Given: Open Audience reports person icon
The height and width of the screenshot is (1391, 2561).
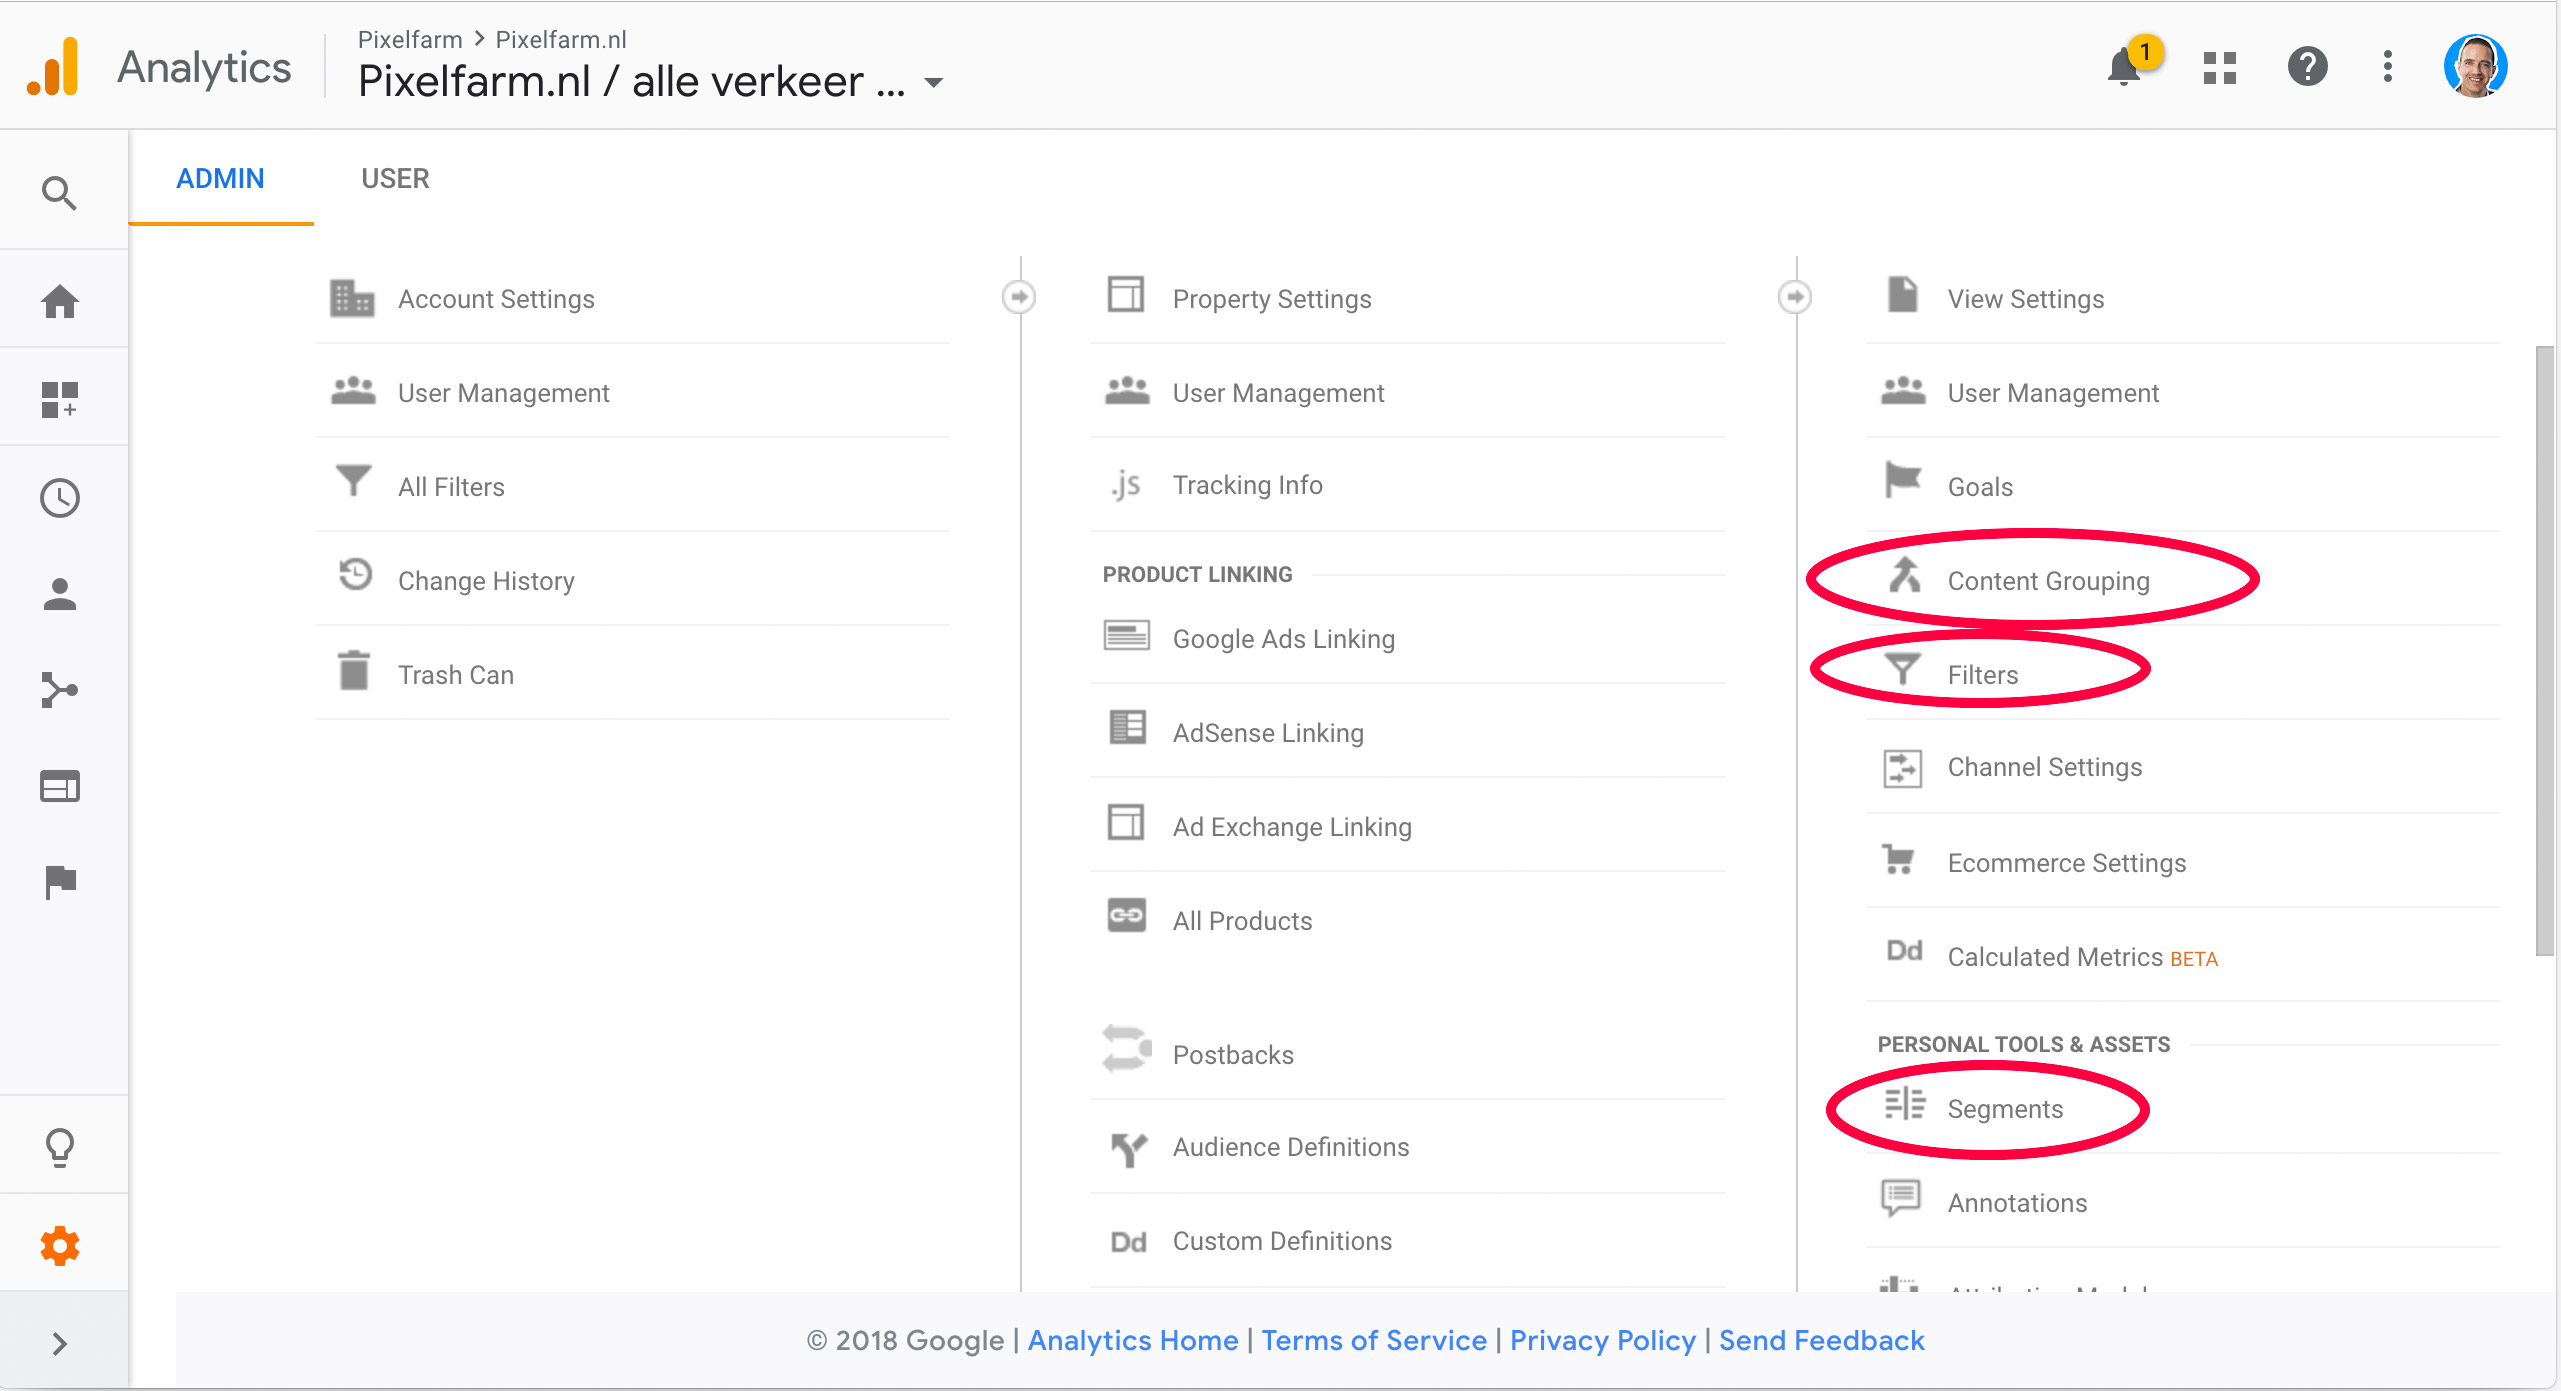Looking at the screenshot, I should click(x=59, y=594).
